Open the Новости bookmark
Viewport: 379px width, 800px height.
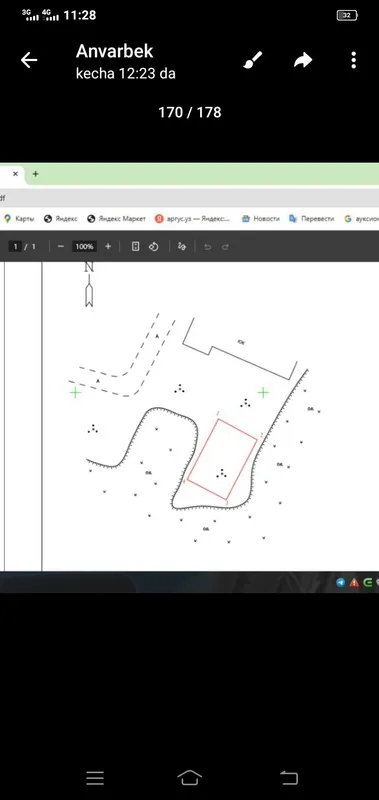(x=261, y=218)
